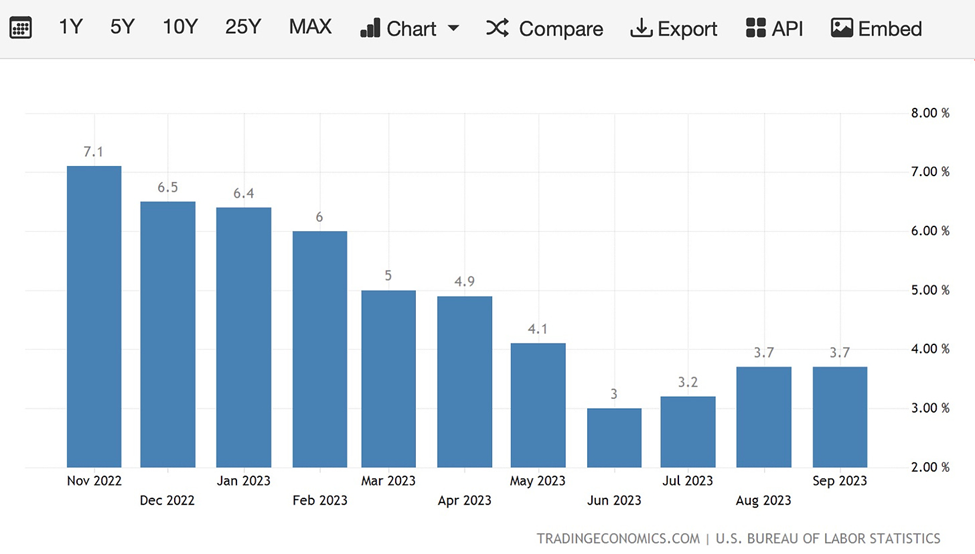Click the Export download icon
The image size is (975, 554).
click(640, 28)
